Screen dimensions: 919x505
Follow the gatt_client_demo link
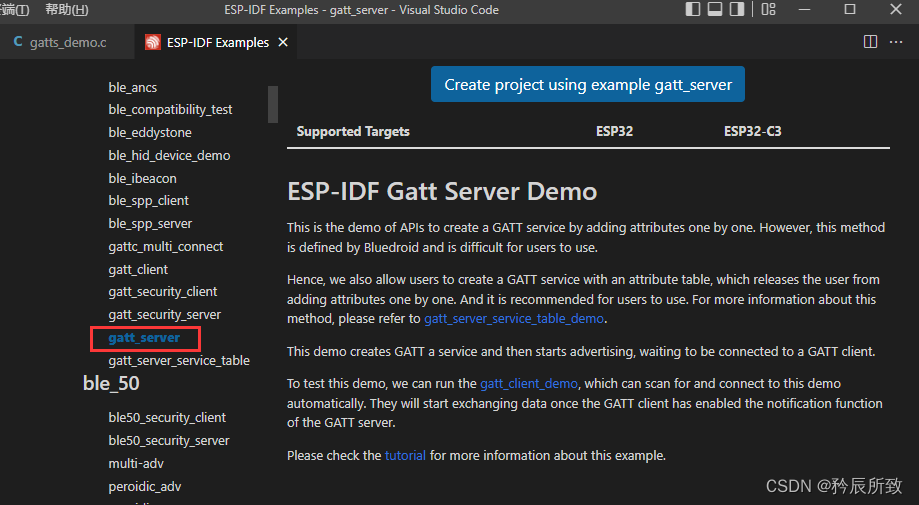coord(529,383)
